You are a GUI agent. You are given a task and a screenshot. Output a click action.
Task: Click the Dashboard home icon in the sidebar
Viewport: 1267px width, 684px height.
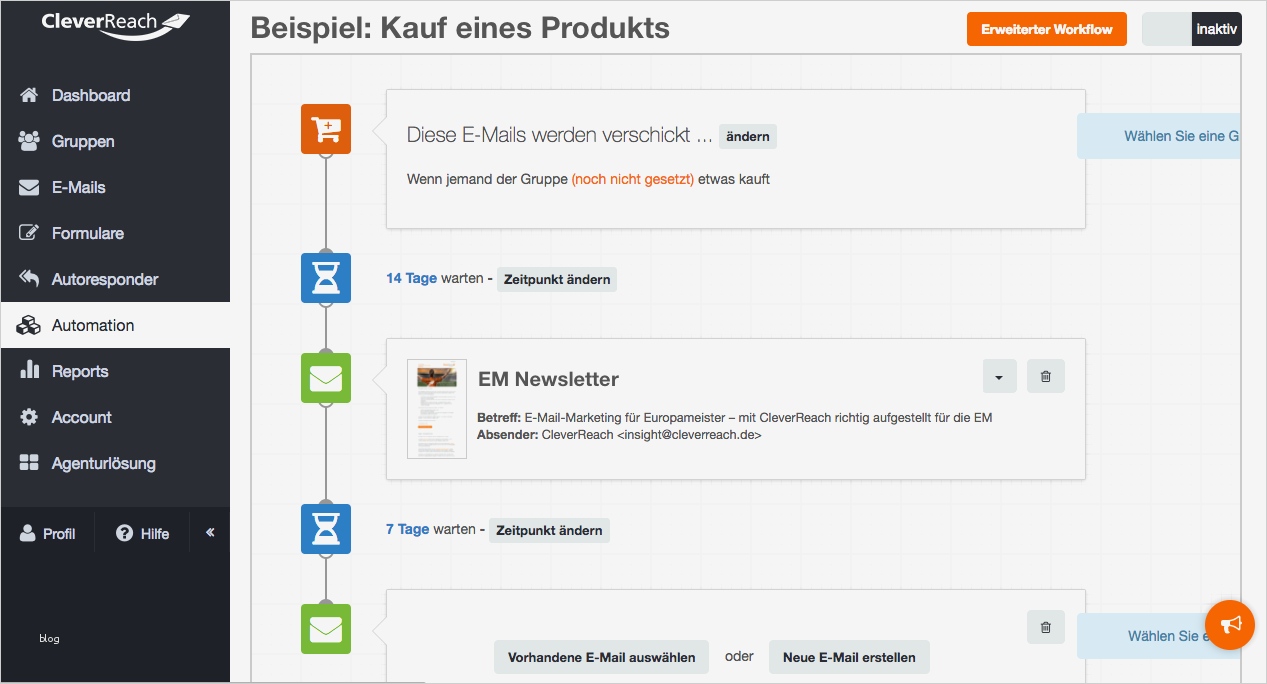tap(29, 95)
